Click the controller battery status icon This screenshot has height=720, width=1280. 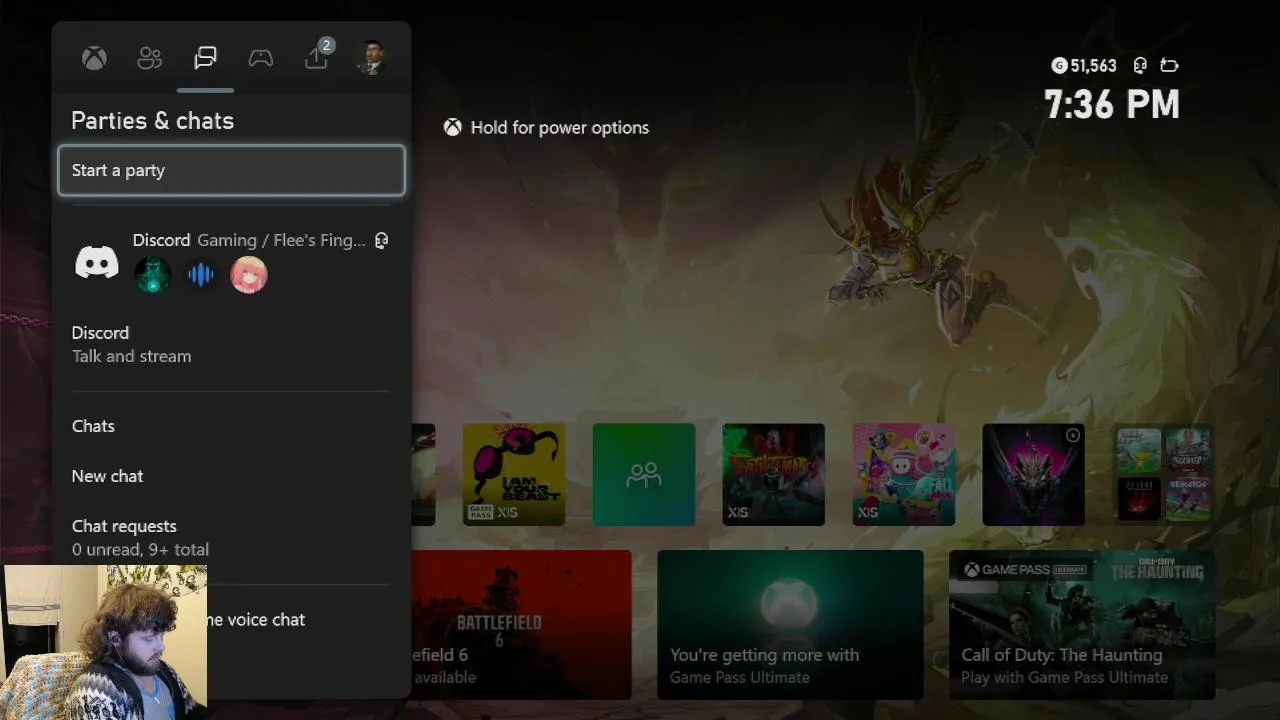[1169, 65]
